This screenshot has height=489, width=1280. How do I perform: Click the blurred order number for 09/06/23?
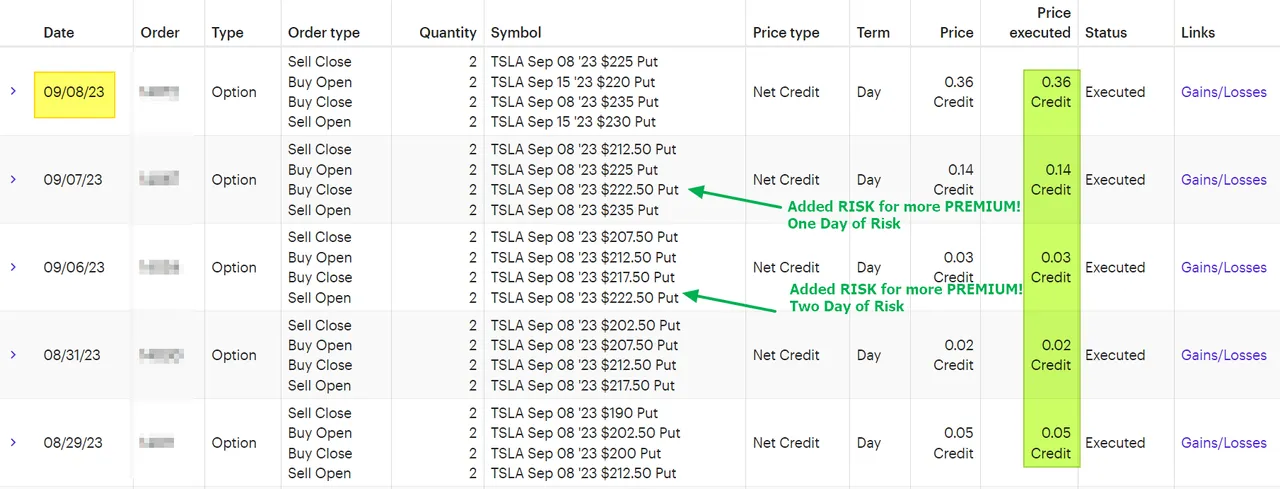point(160,267)
